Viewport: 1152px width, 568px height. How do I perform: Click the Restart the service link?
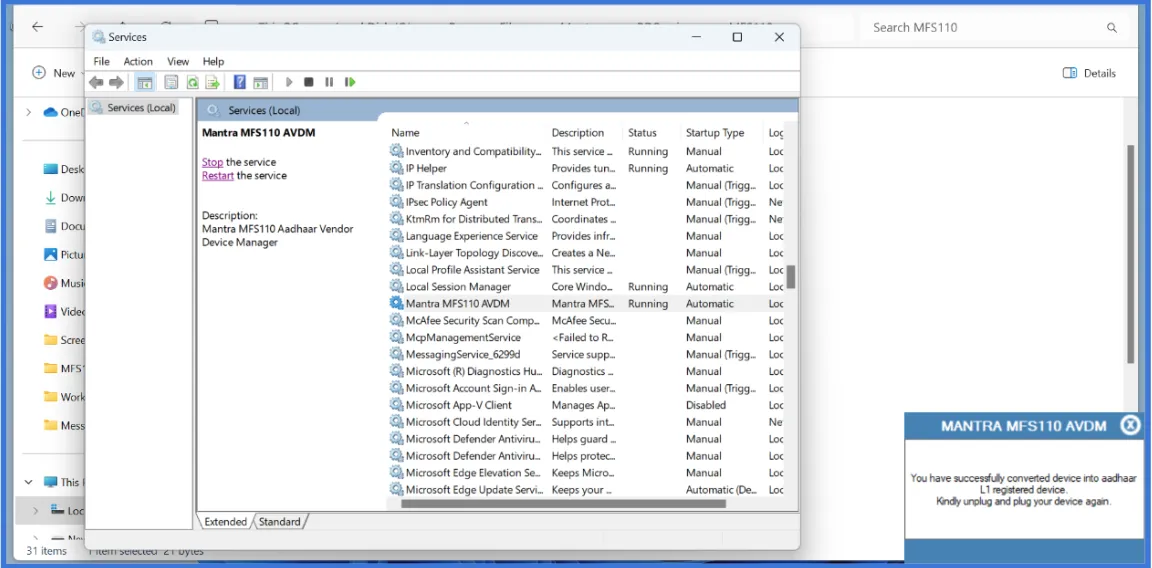(x=217, y=176)
